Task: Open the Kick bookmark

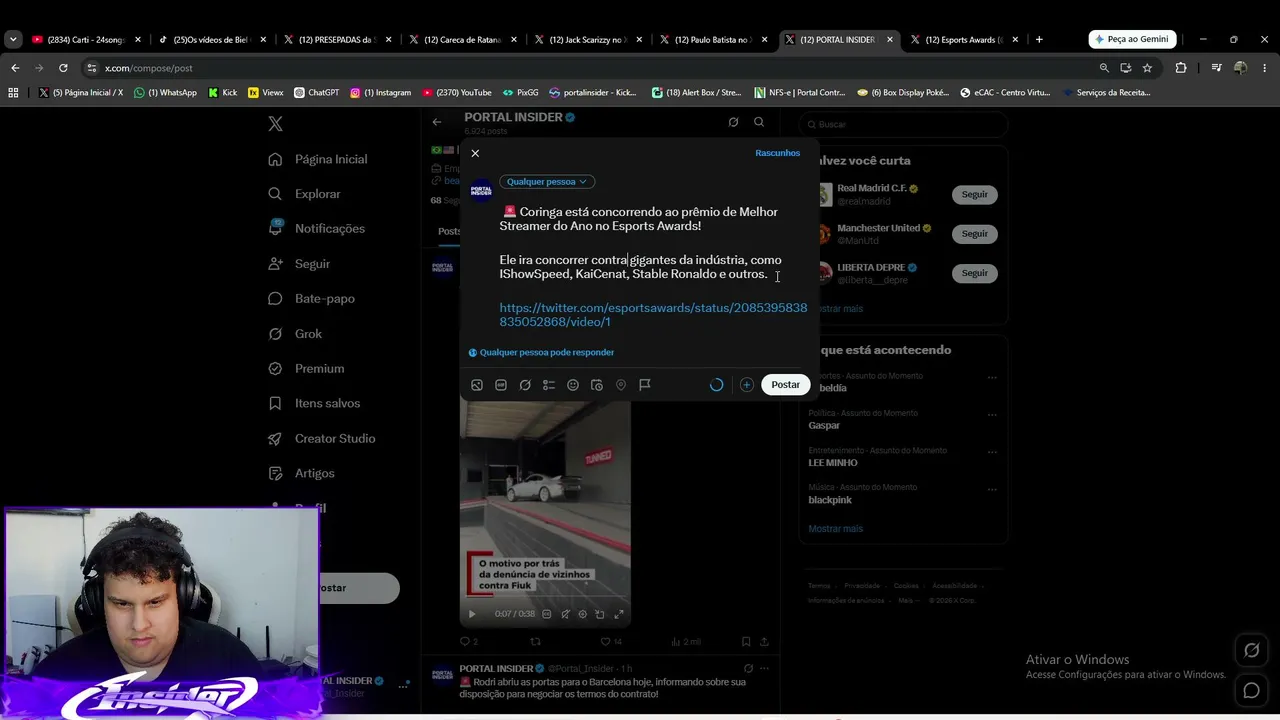Action: click(222, 93)
